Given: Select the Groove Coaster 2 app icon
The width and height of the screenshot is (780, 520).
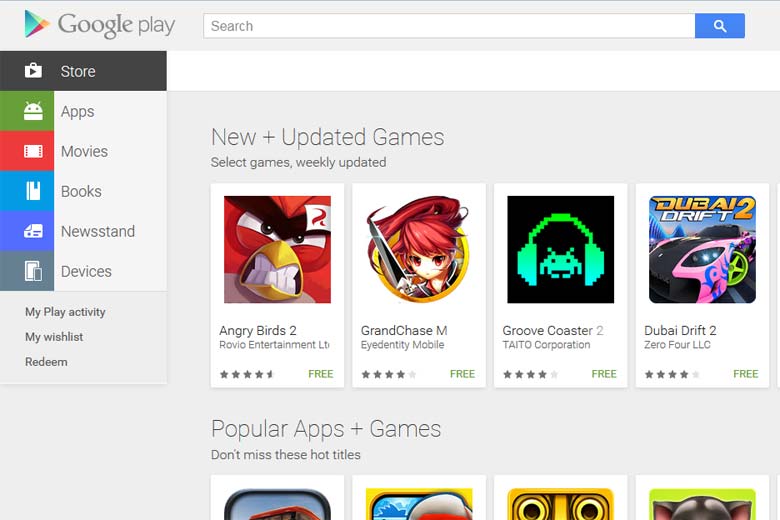Looking at the screenshot, I should point(561,249).
